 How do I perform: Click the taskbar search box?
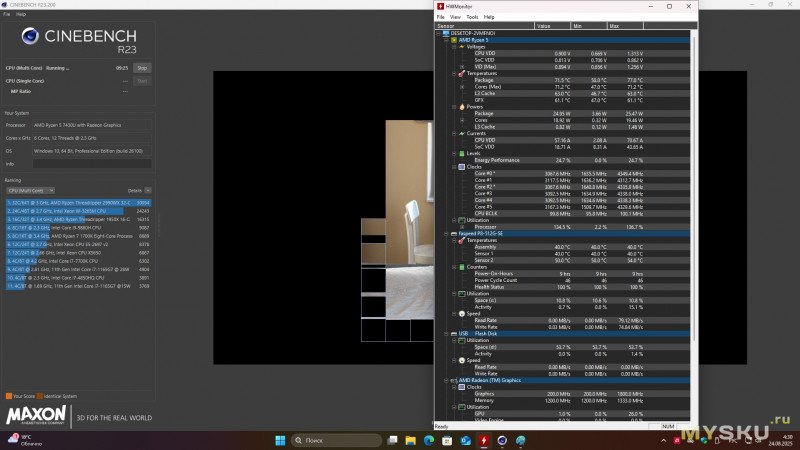click(x=336, y=440)
